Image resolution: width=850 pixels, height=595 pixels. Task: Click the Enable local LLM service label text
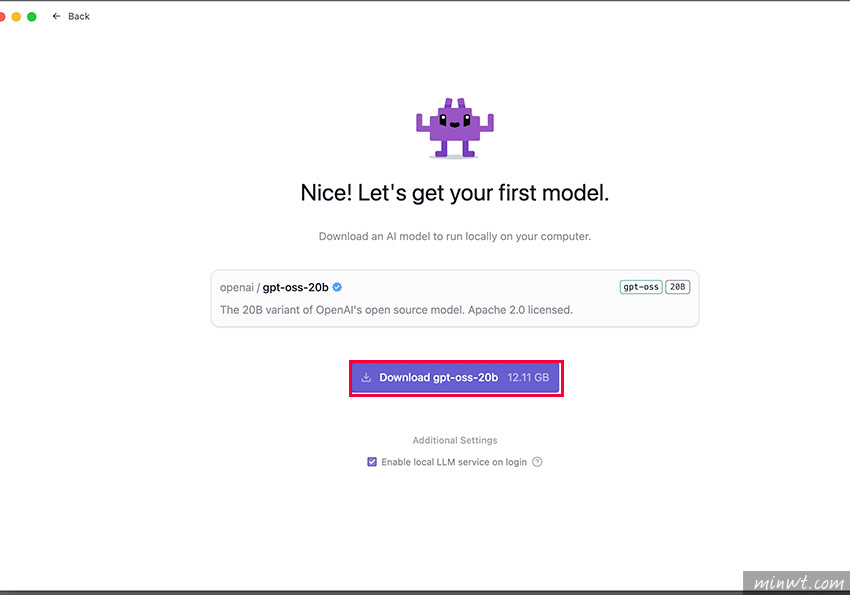454,462
